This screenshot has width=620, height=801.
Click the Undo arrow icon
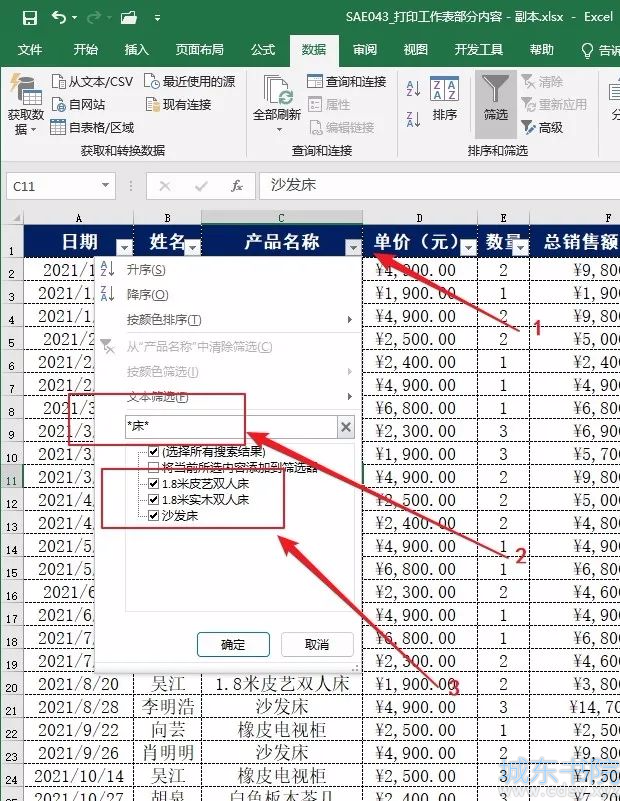(x=59, y=18)
